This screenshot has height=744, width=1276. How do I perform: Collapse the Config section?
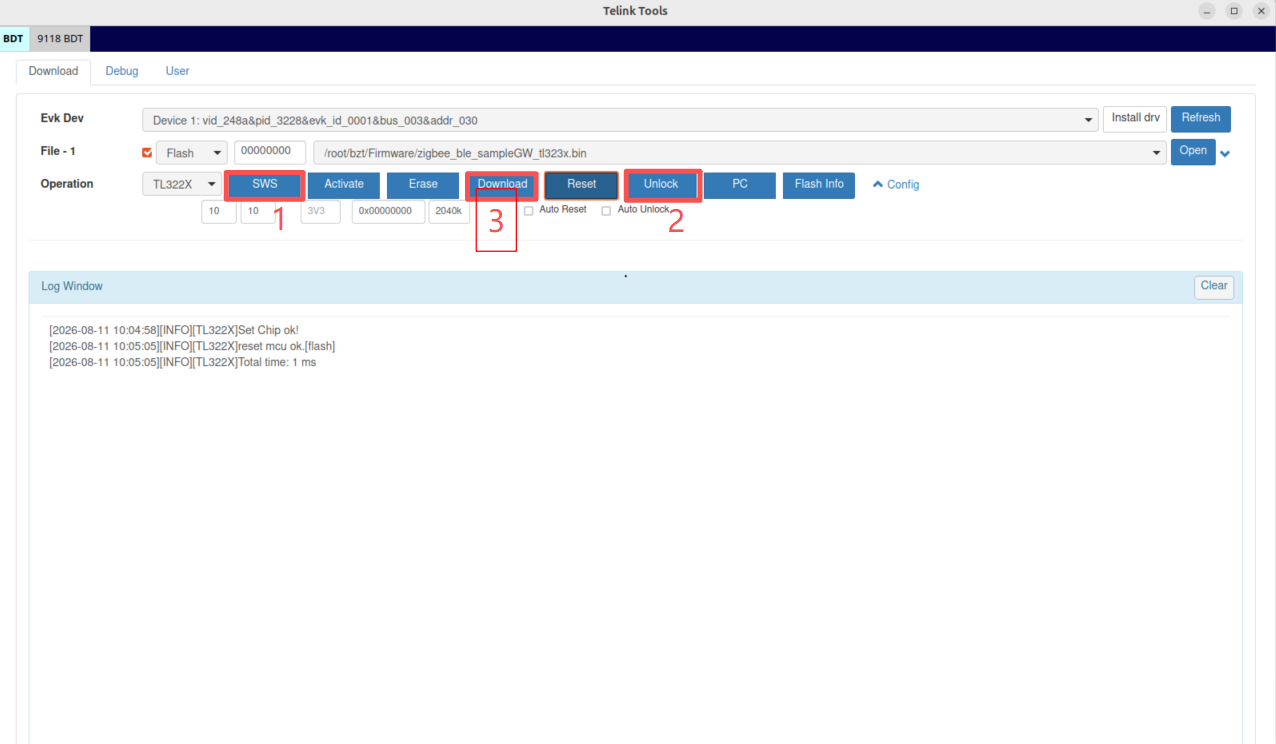click(x=896, y=185)
